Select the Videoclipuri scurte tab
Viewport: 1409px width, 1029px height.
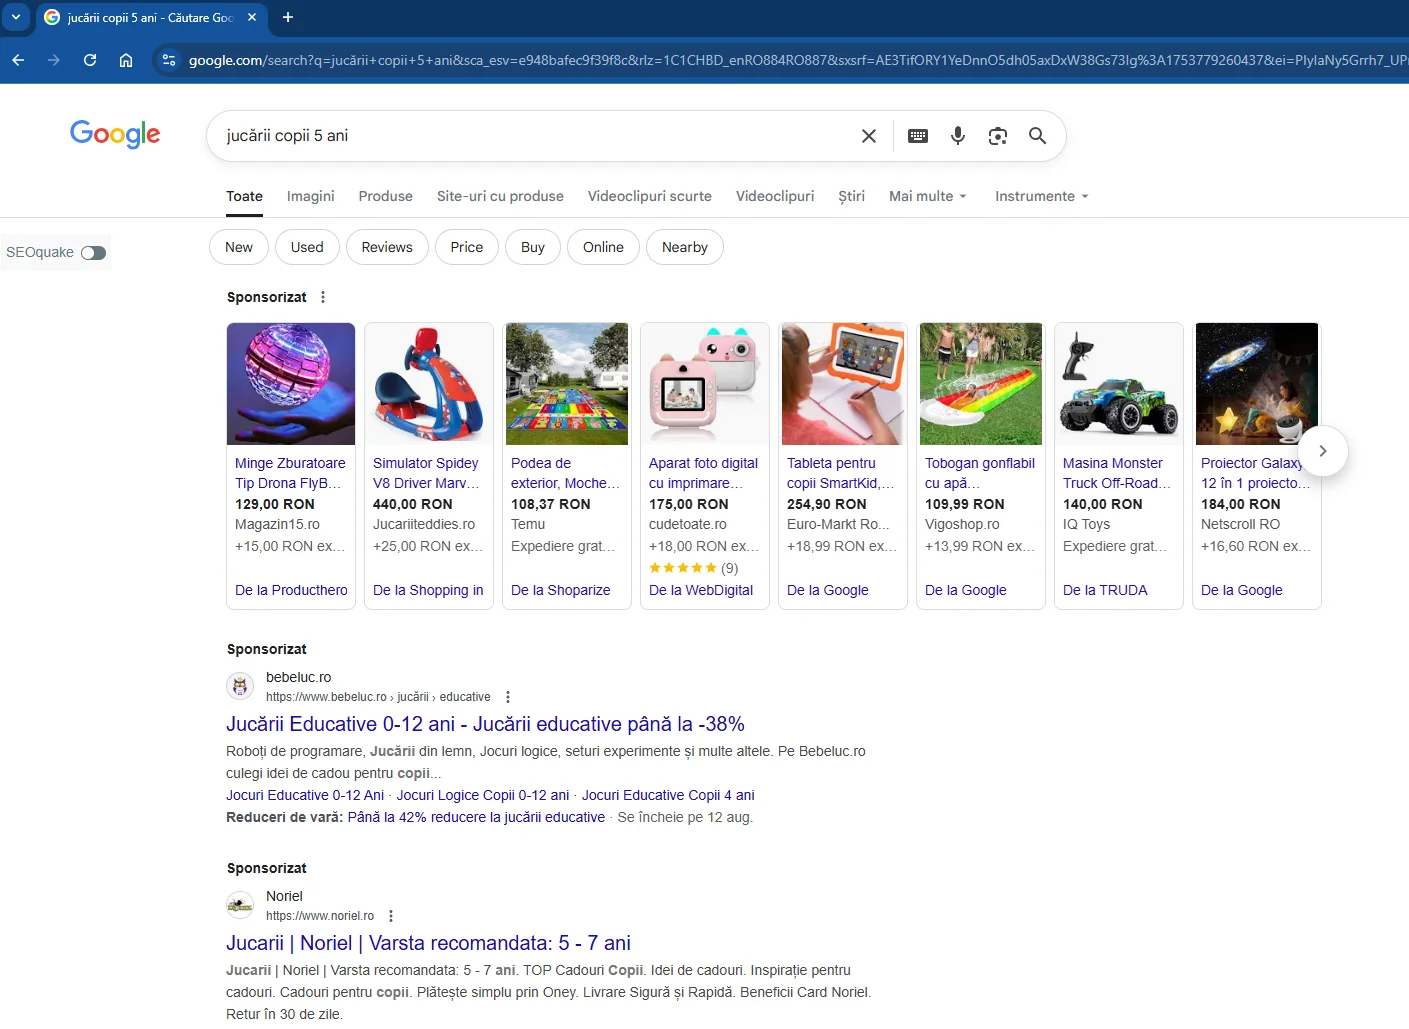(x=649, y=196)
